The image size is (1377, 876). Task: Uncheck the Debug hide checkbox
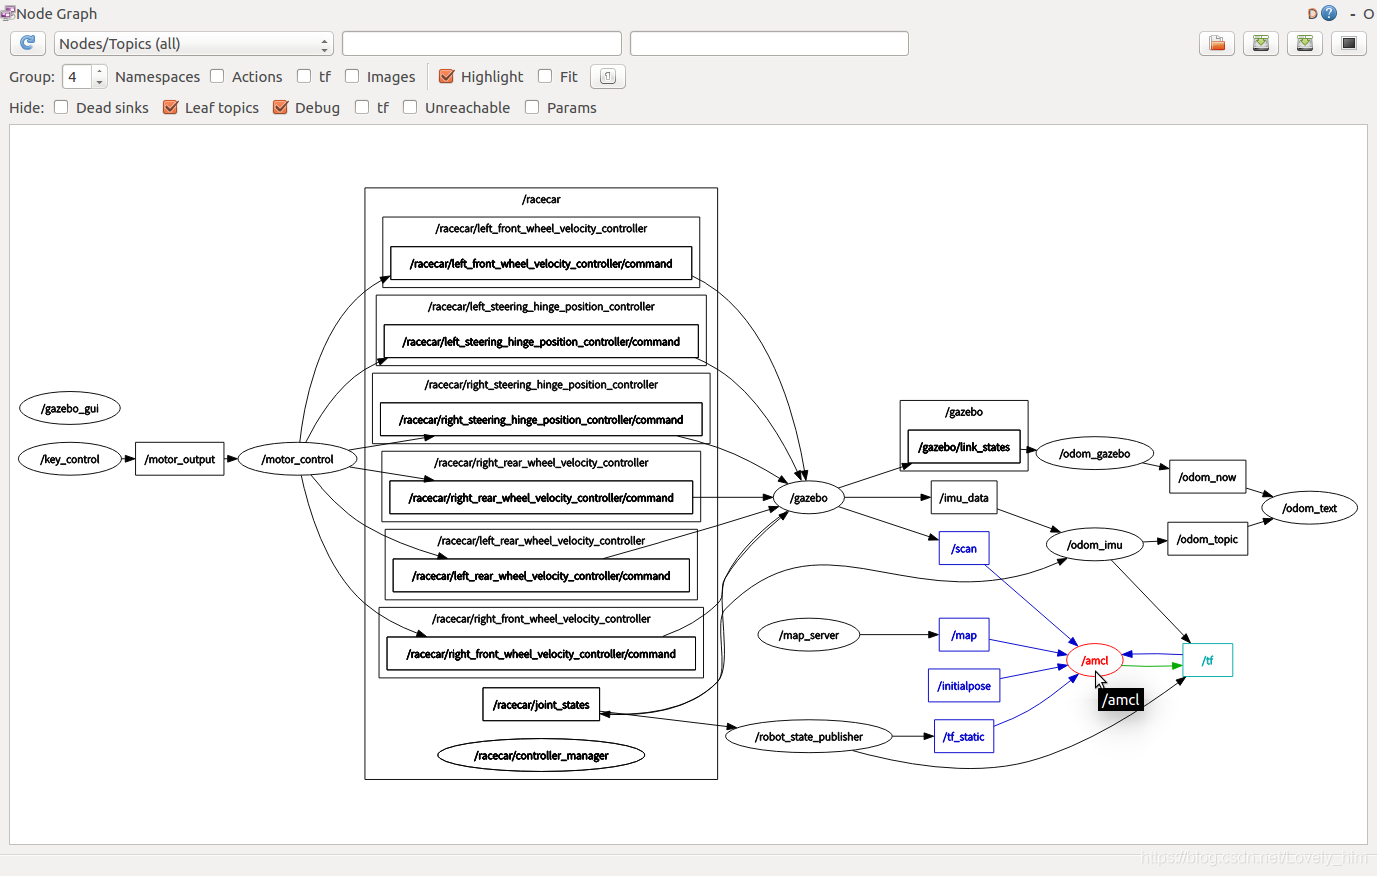point(281,107)
